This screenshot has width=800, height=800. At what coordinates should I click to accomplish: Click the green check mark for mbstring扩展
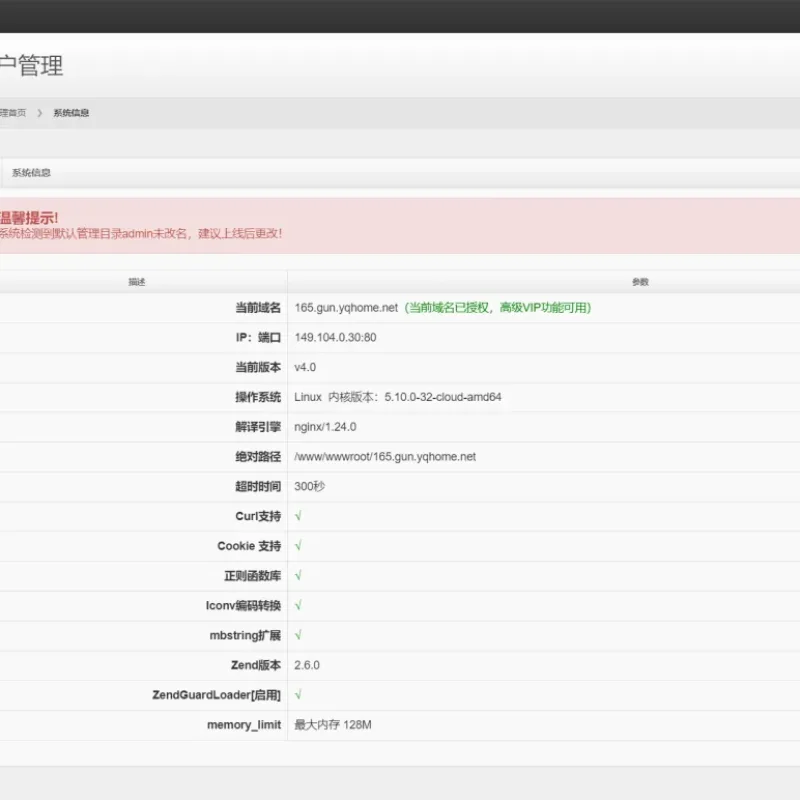click(298, 635)
